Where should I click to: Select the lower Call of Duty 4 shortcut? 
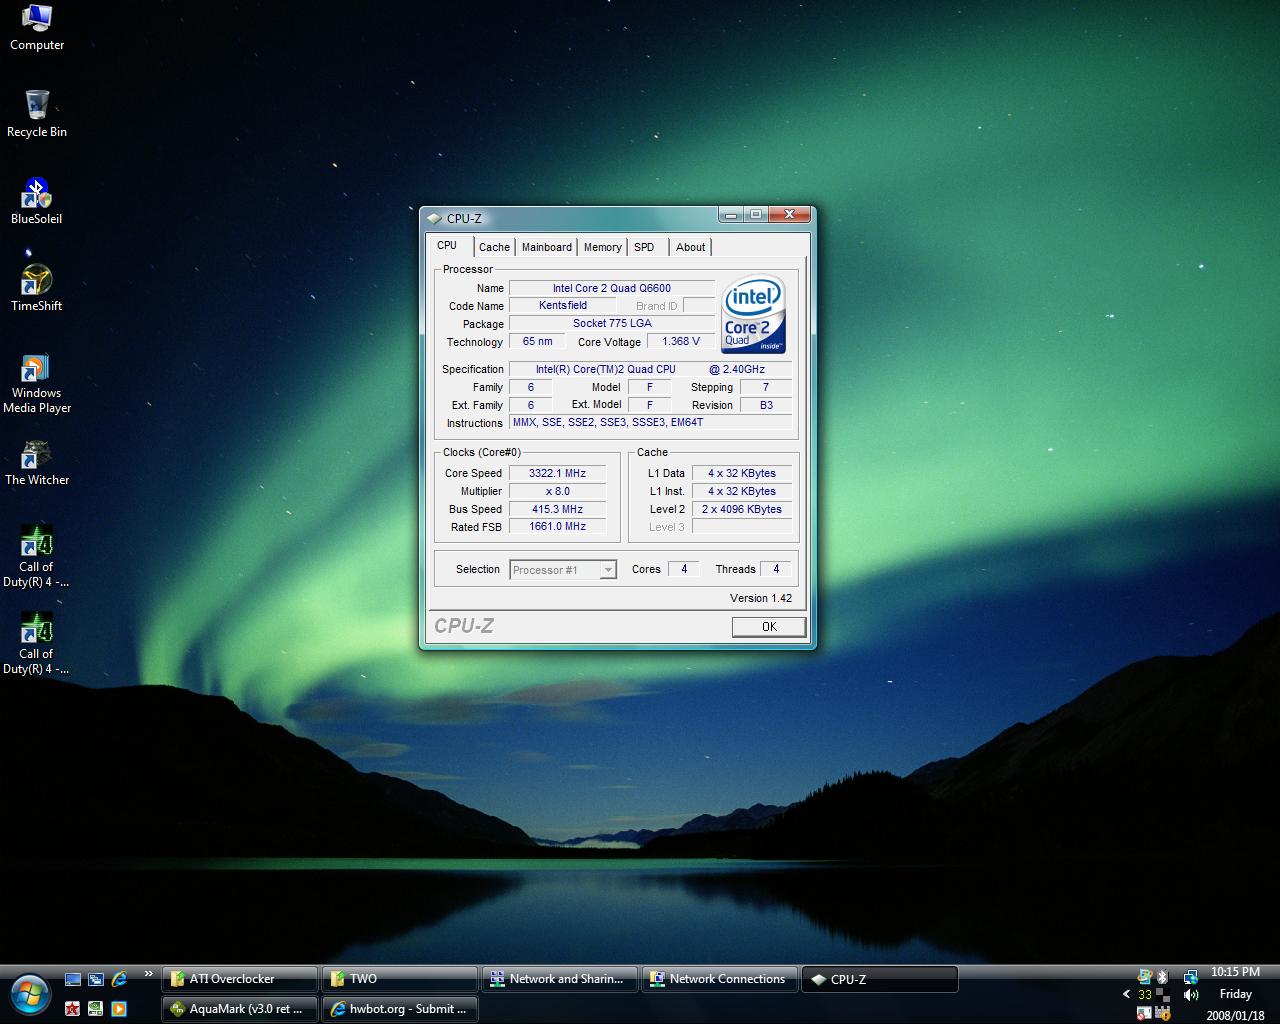(37, 643)
